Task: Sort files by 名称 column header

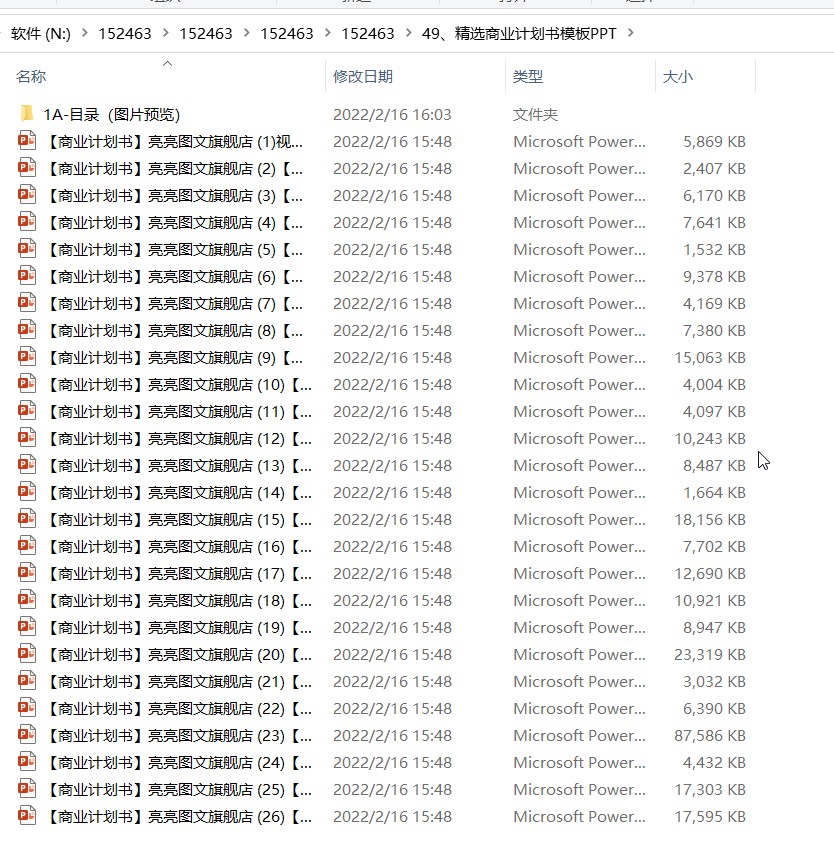Action: 31,76
